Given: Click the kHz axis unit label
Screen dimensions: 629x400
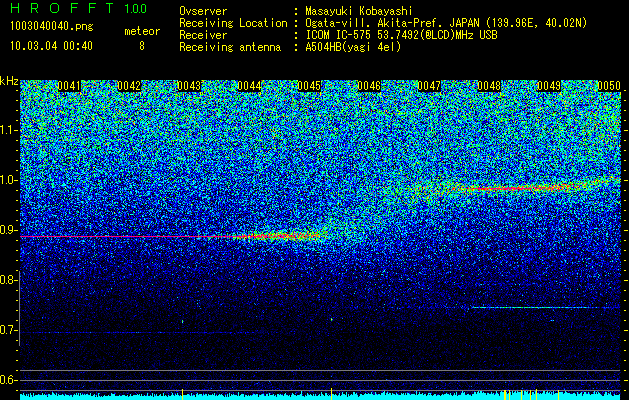Looking at the screenshot, I should [9, 81].
